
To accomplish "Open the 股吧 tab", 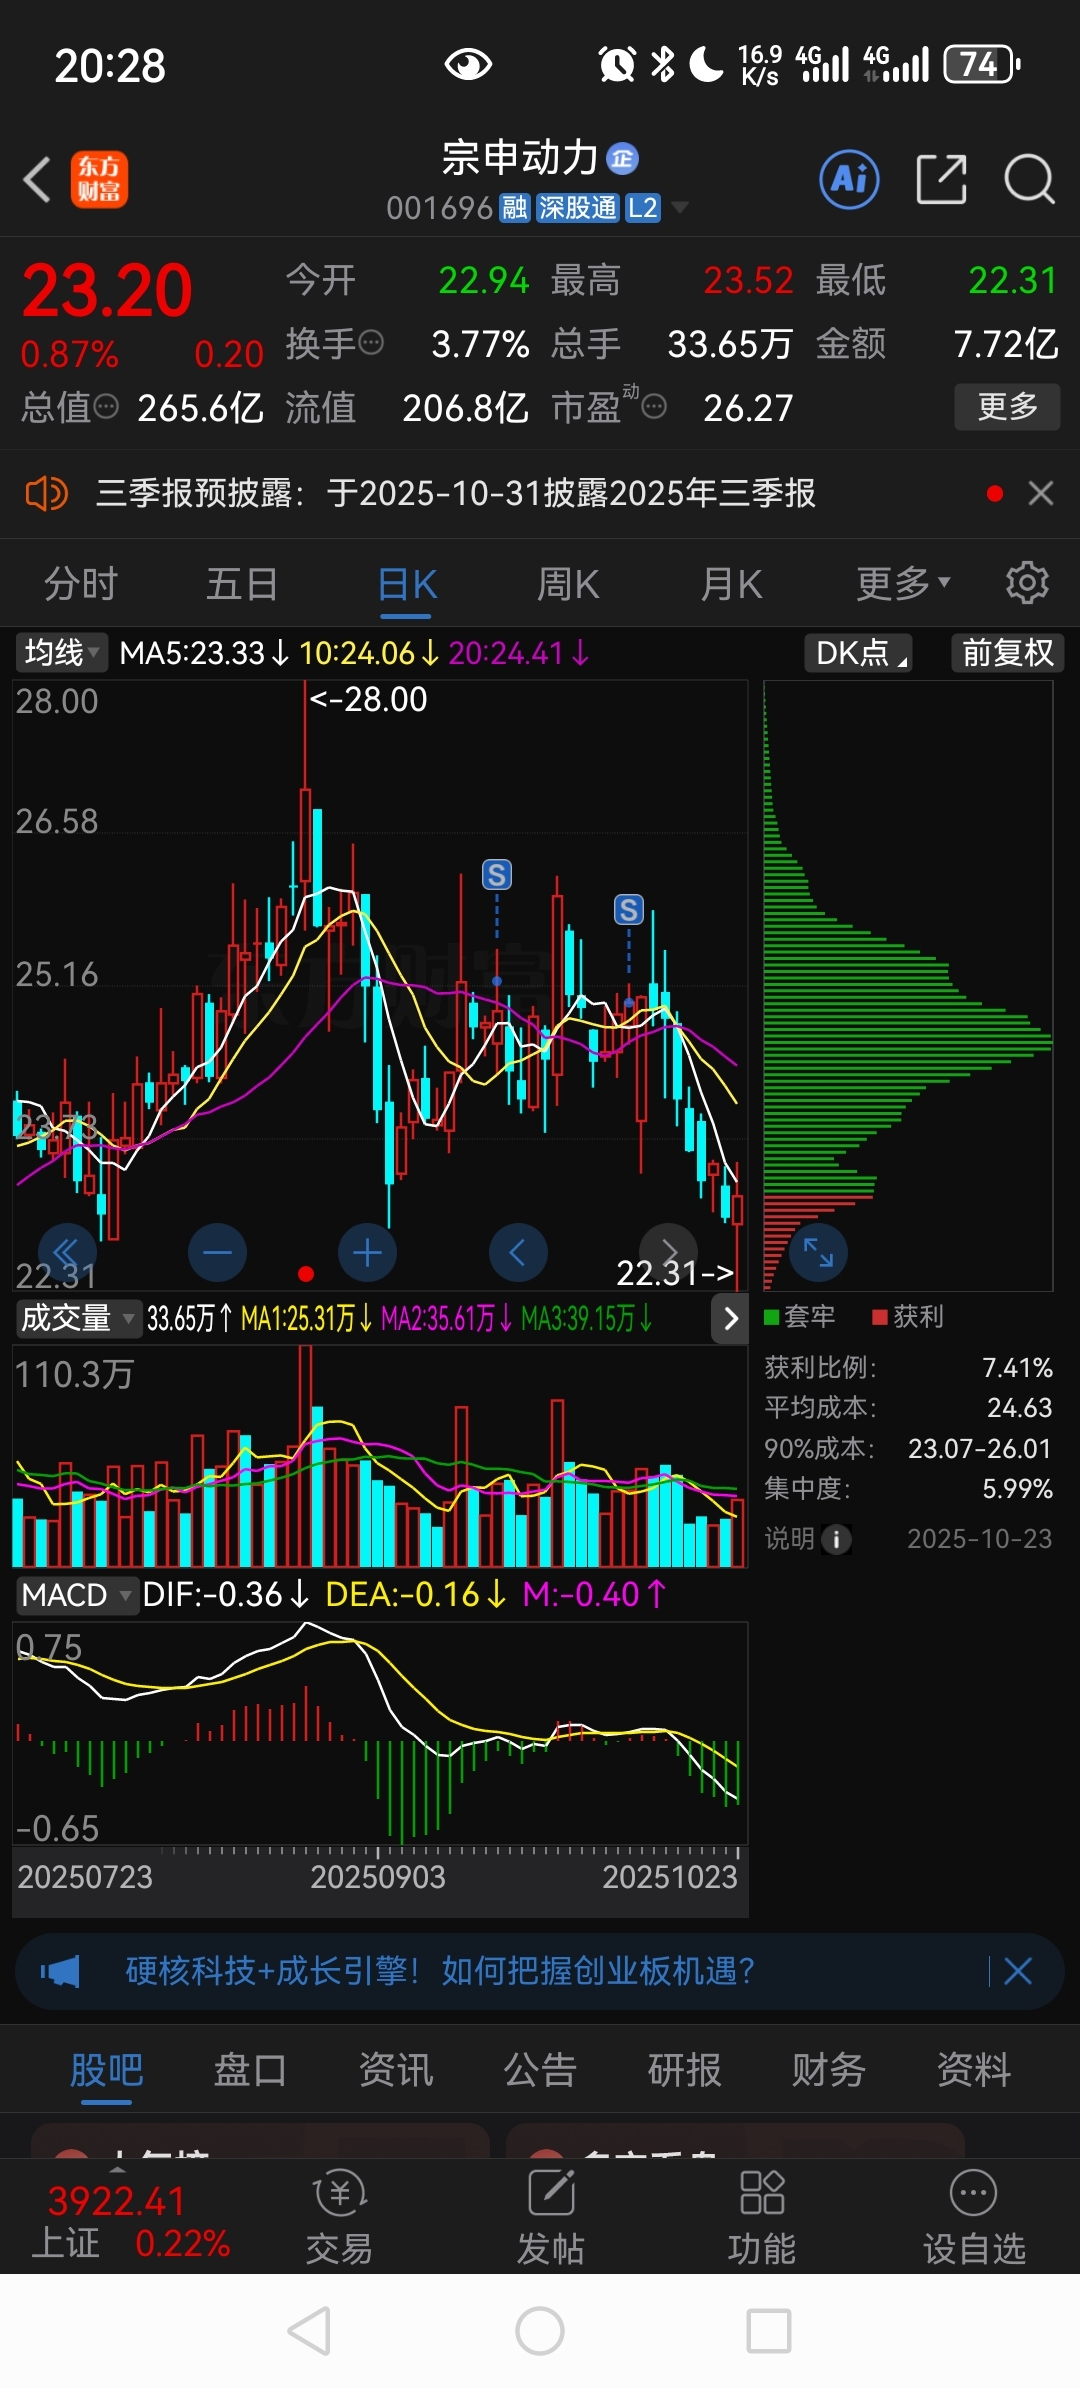I will coord(107,2069).
